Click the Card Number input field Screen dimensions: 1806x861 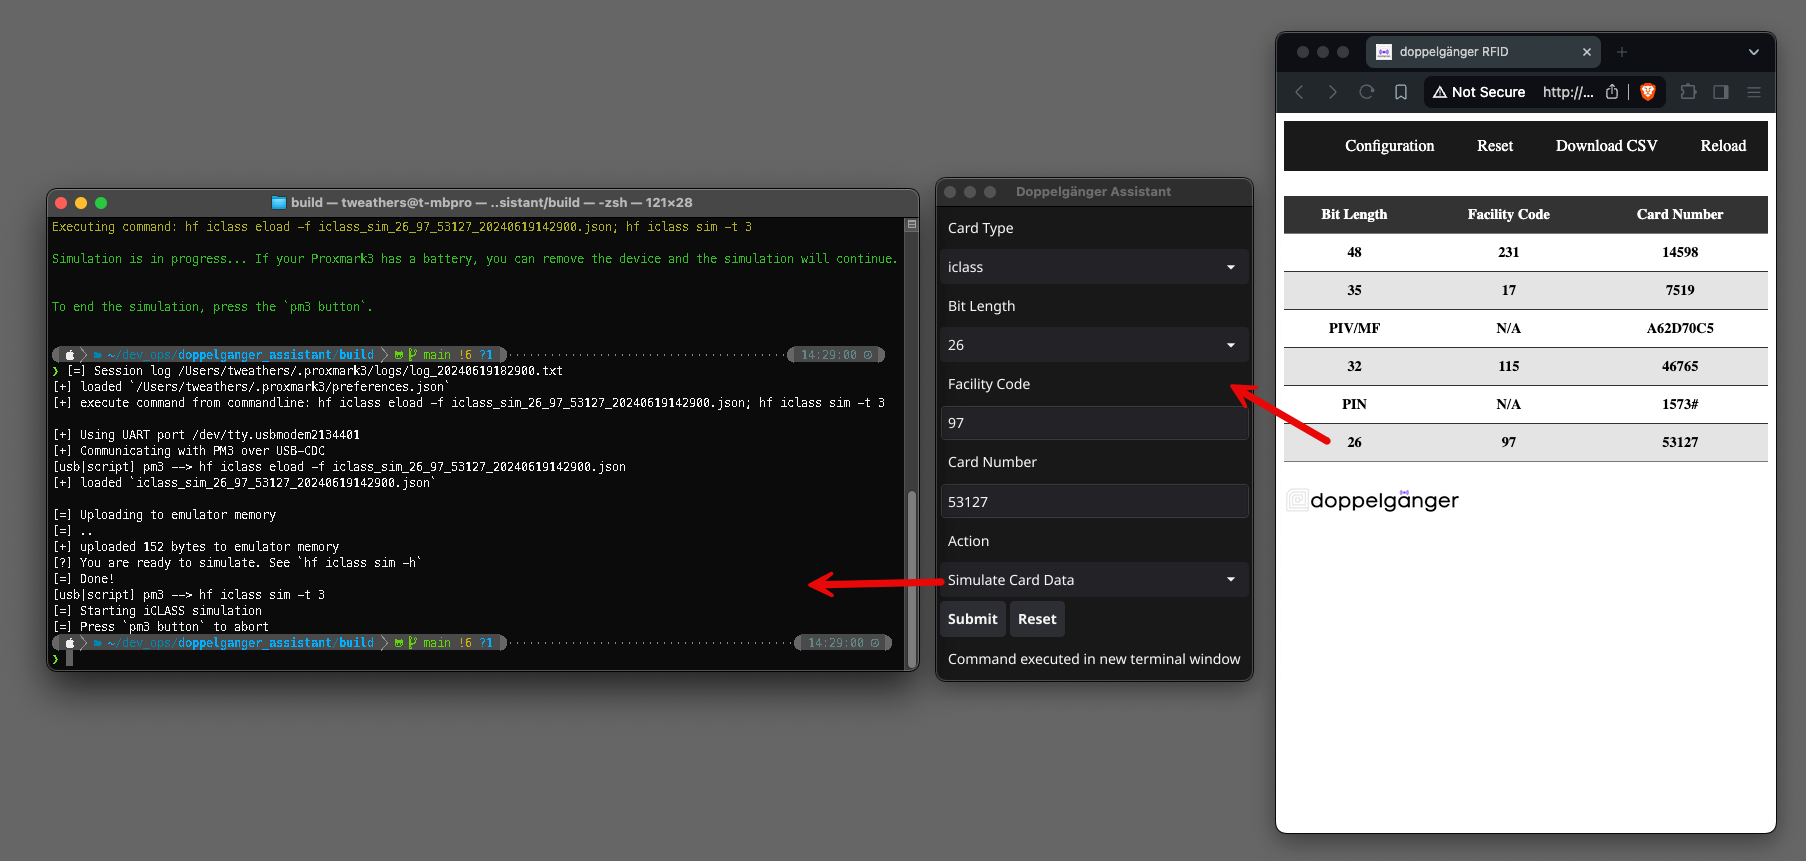[1094, 502]
